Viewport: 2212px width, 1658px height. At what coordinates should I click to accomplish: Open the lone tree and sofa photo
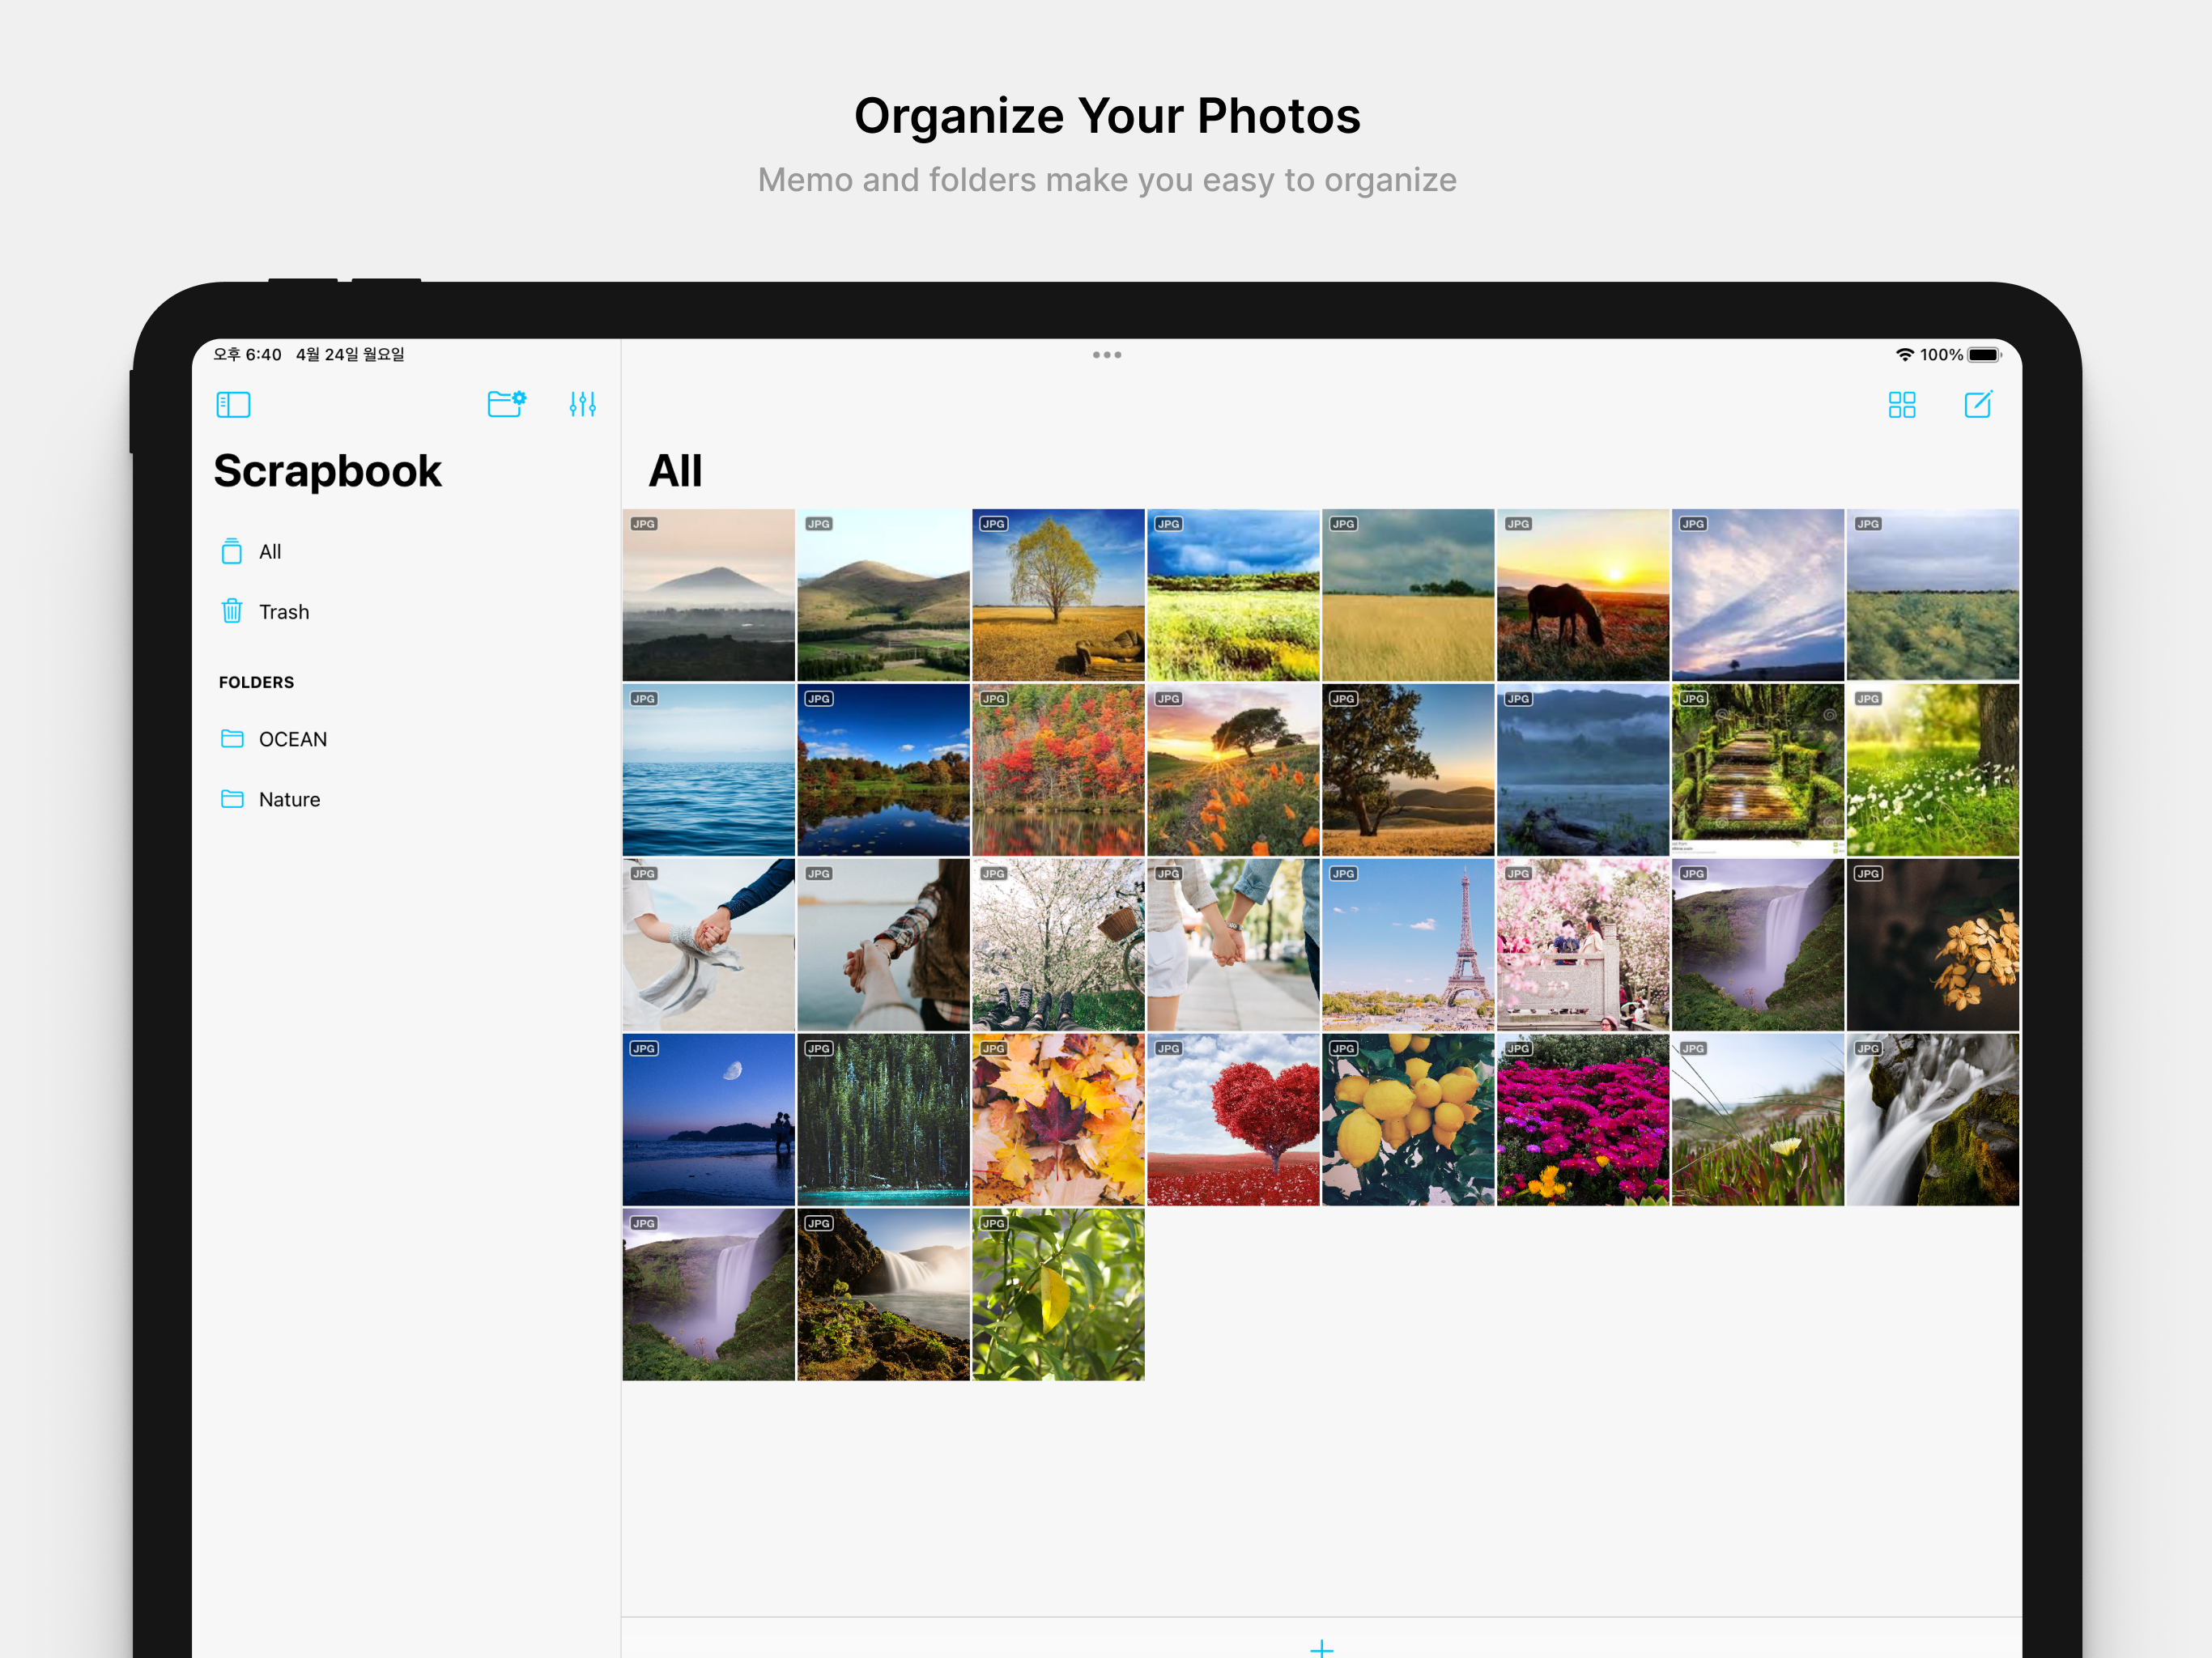point(1058,594)
